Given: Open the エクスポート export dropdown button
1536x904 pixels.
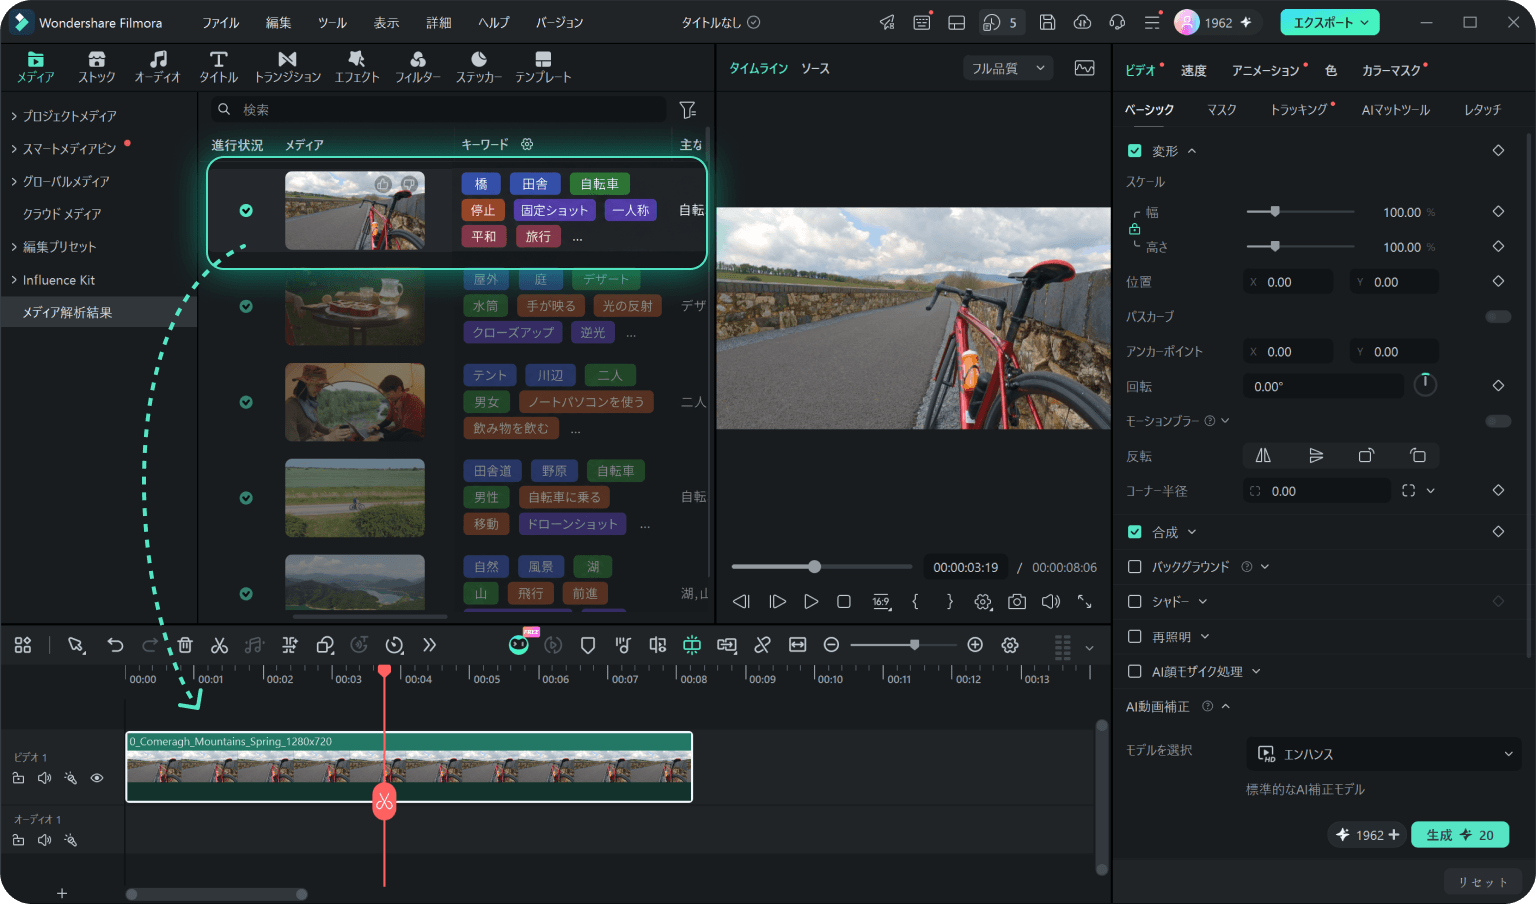Looking at the screenshot, I should point(1330,22).
